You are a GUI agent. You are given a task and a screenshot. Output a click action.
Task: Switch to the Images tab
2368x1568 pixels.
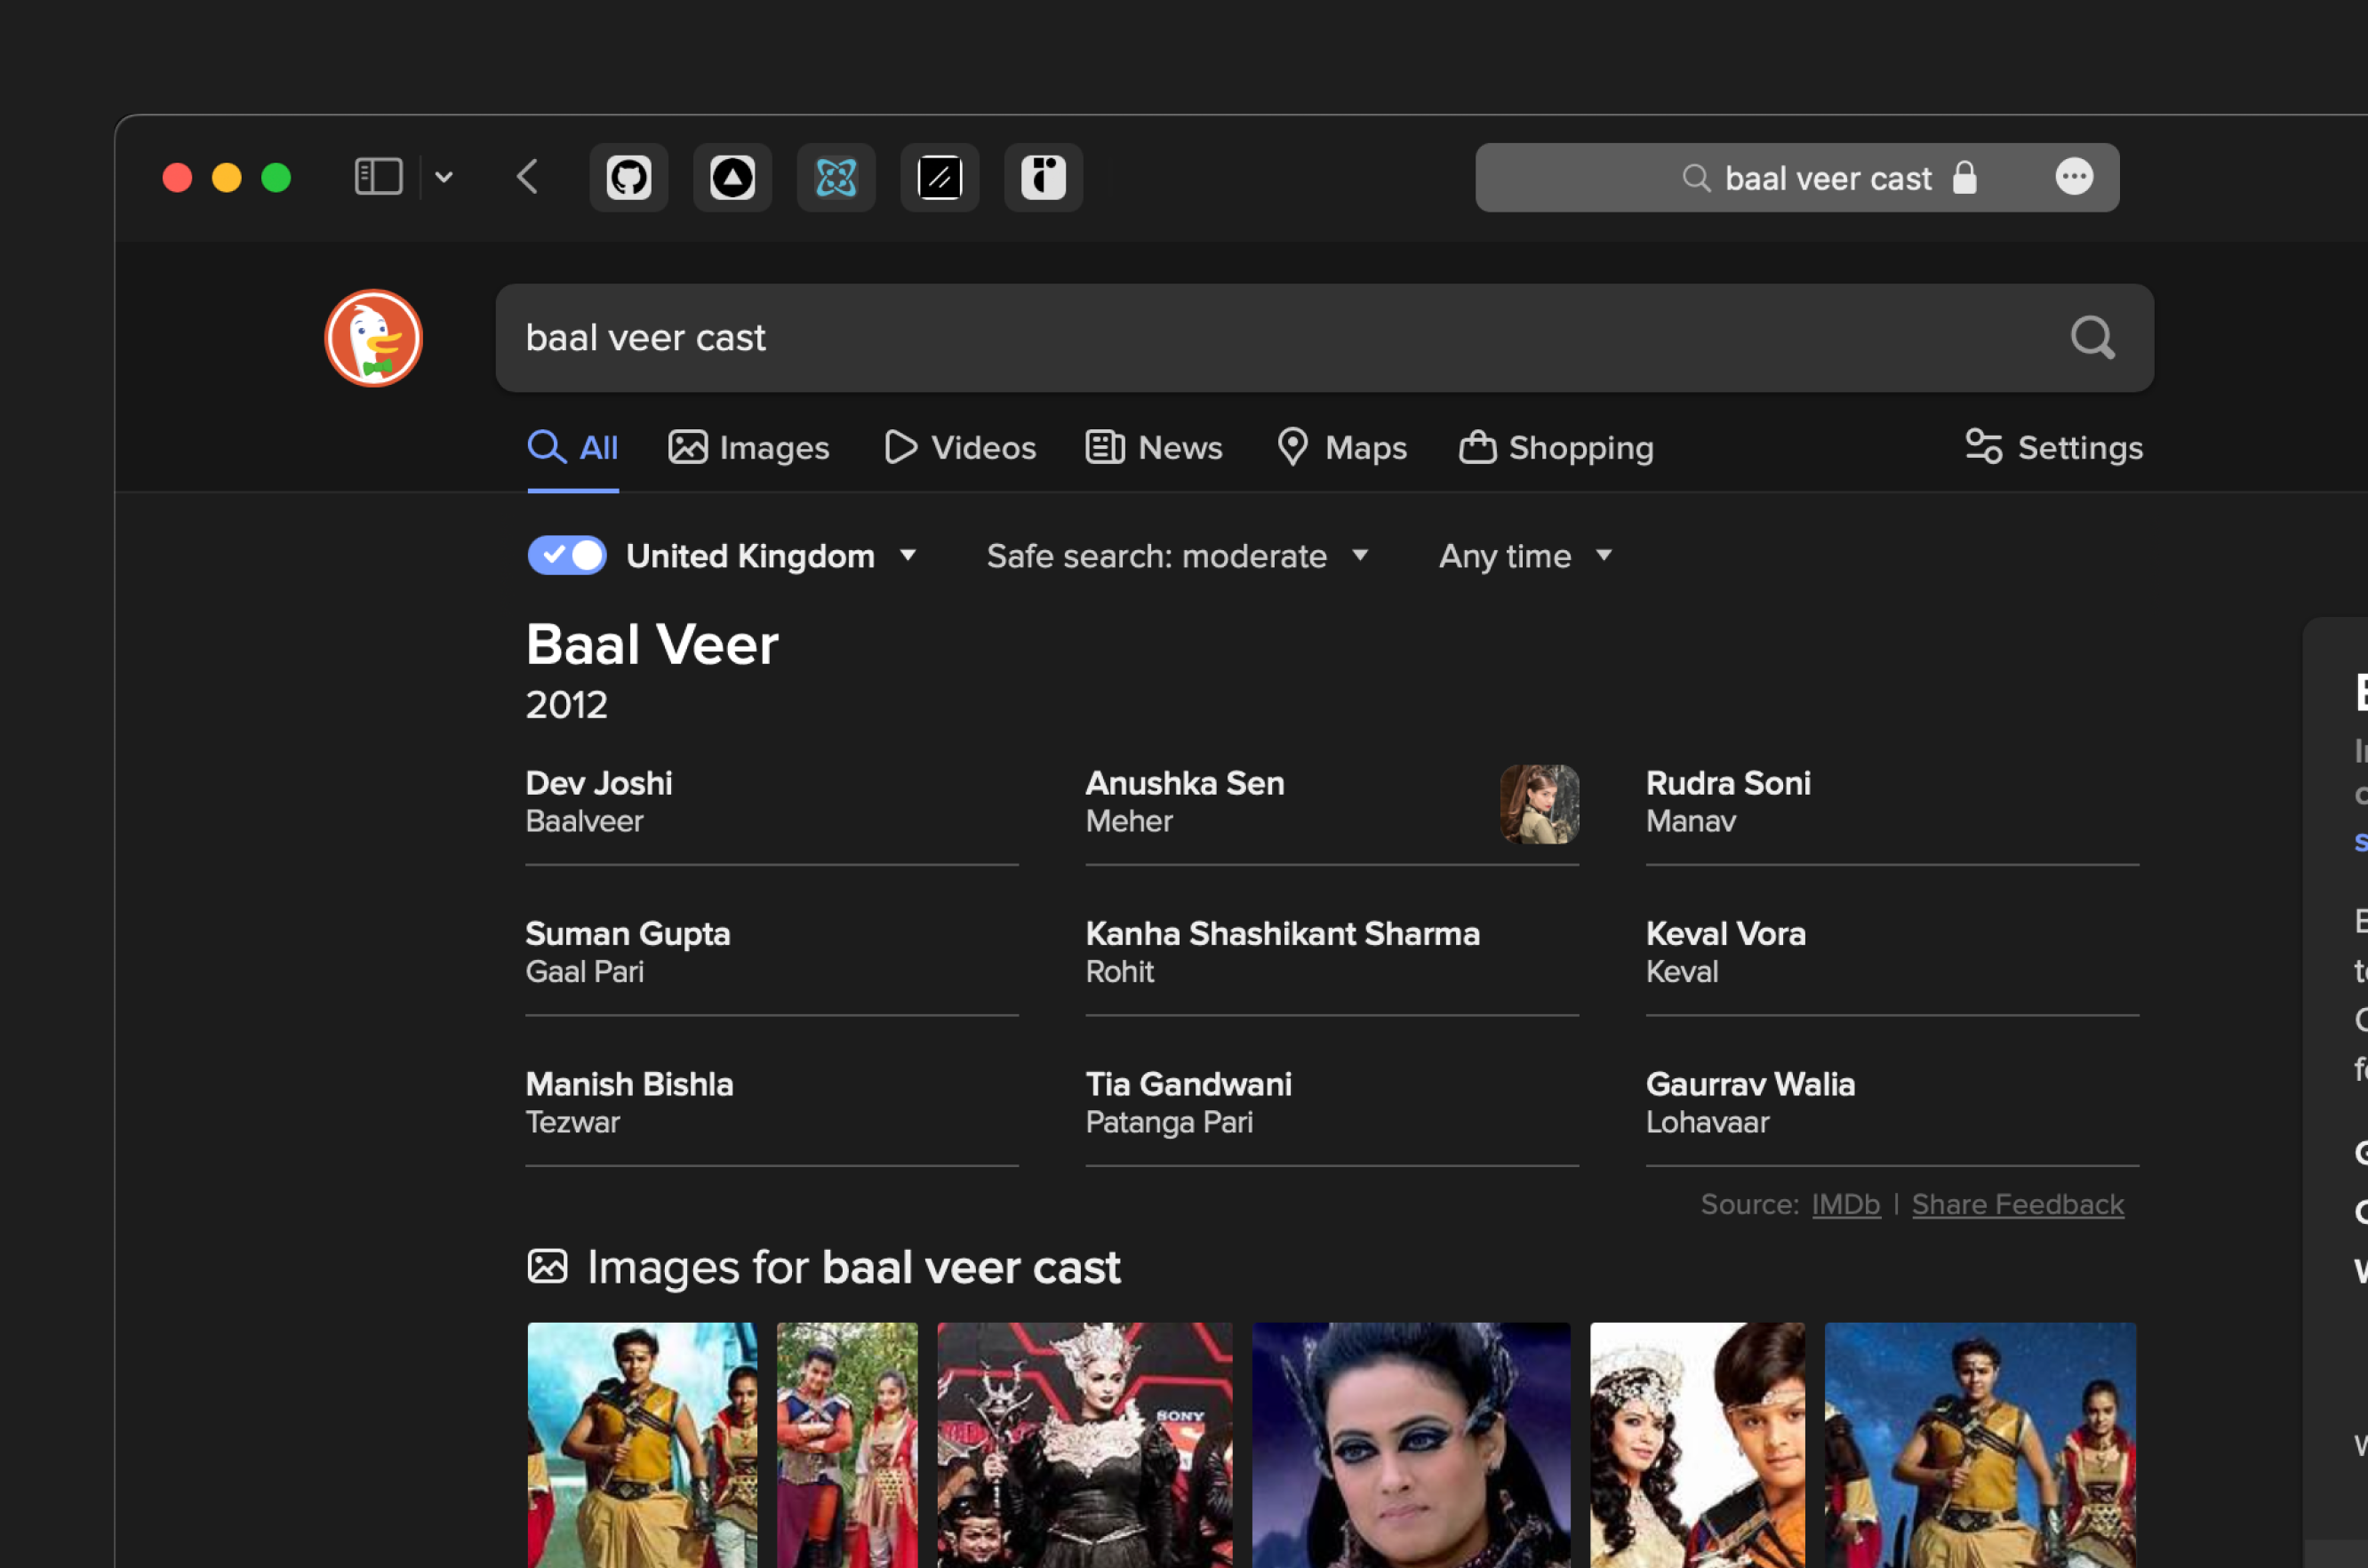(749, 447)
